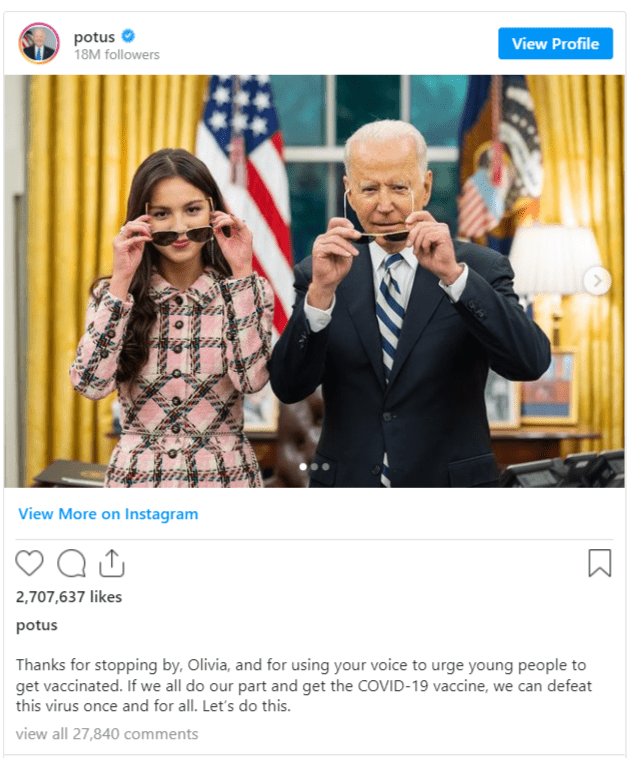Click the 18M followers text
The height and width of the screenshot is (758, 637).
(x=116, y=55)
